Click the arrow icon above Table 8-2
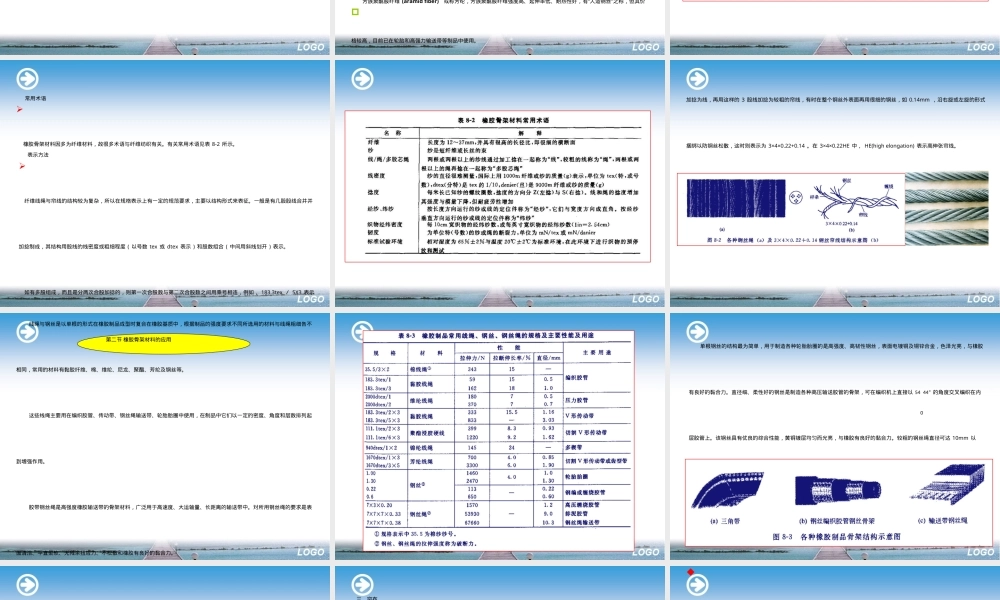 (x=362, y=79)
